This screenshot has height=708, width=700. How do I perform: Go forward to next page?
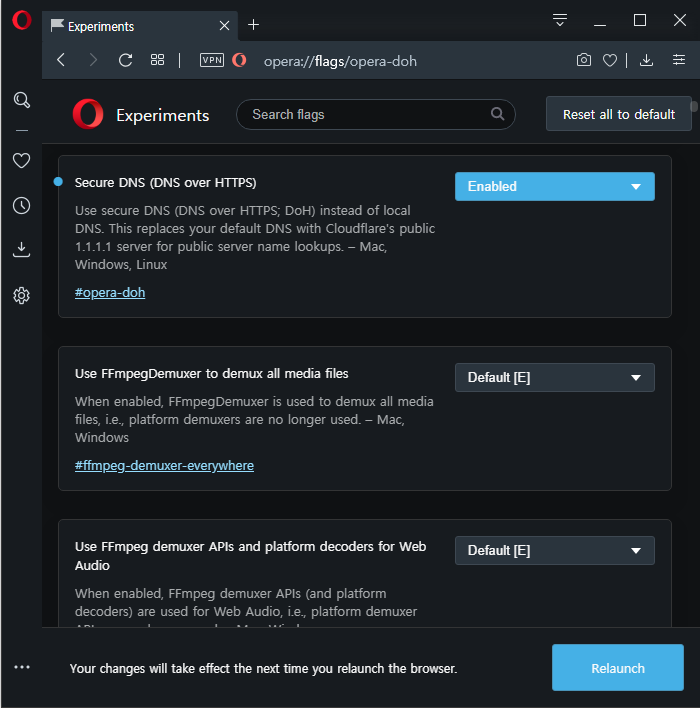(x=93, y=60)
